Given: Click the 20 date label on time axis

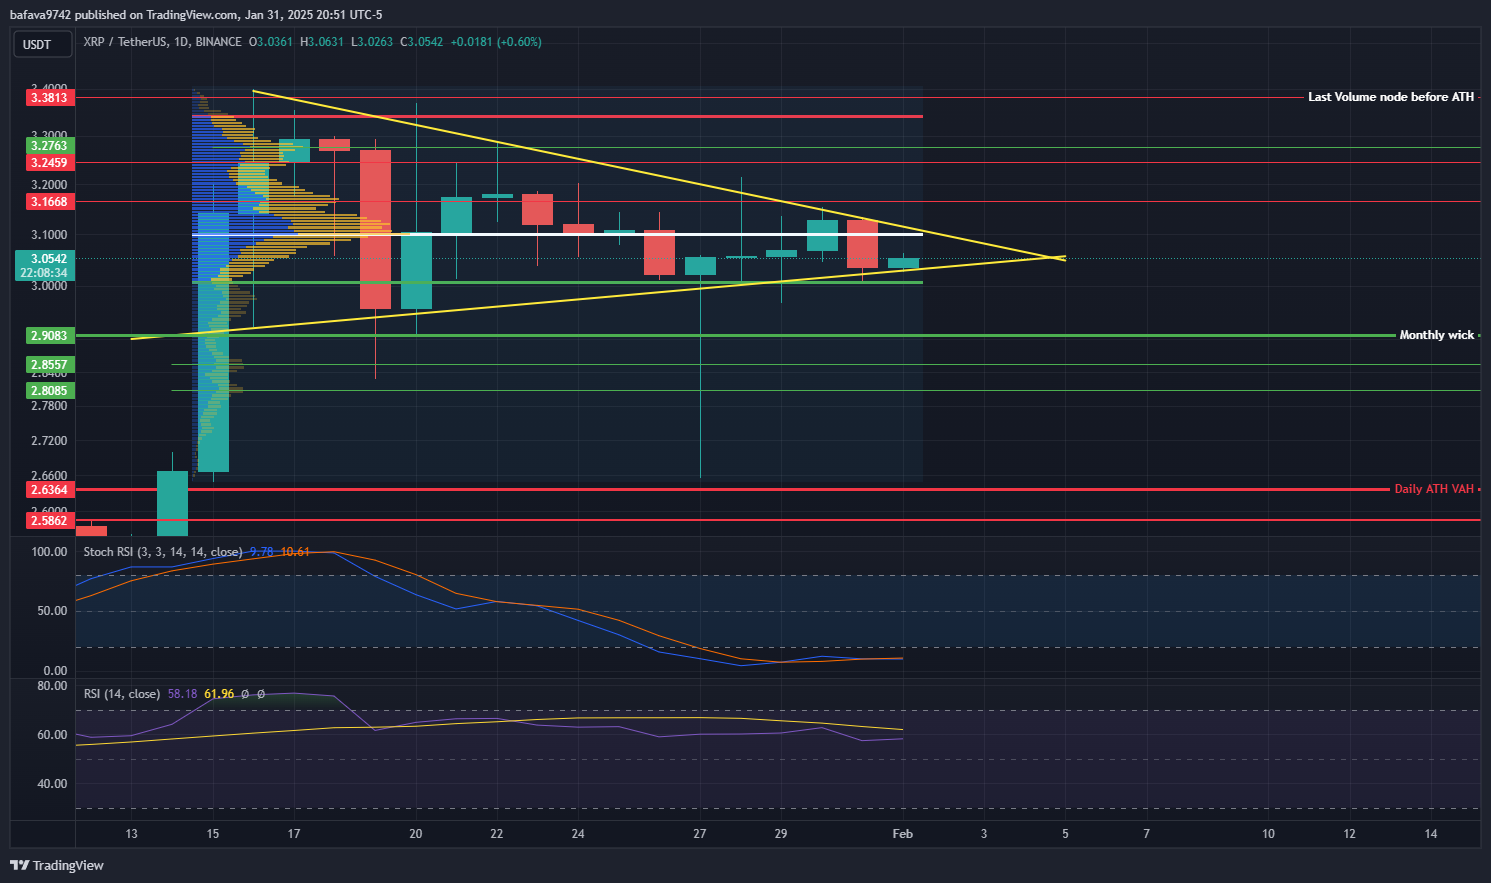Looking at the screenshot, I should [416, 834].
